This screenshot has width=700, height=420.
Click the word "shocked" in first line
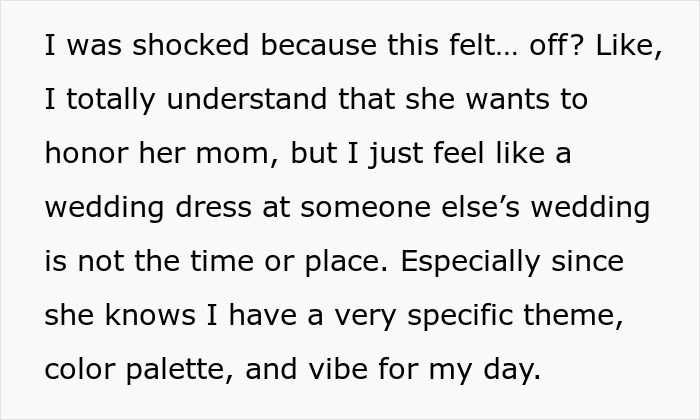coord(190,45)
